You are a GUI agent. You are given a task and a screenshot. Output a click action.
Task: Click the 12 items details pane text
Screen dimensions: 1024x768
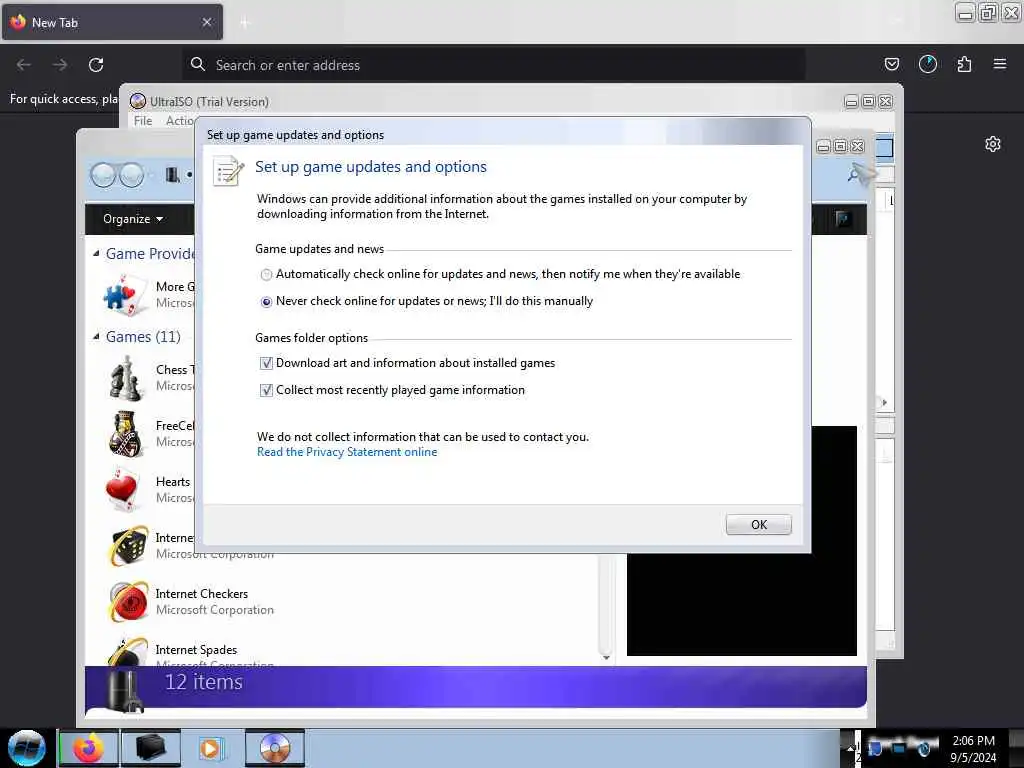pyautogui.click(x=204, y=682)
